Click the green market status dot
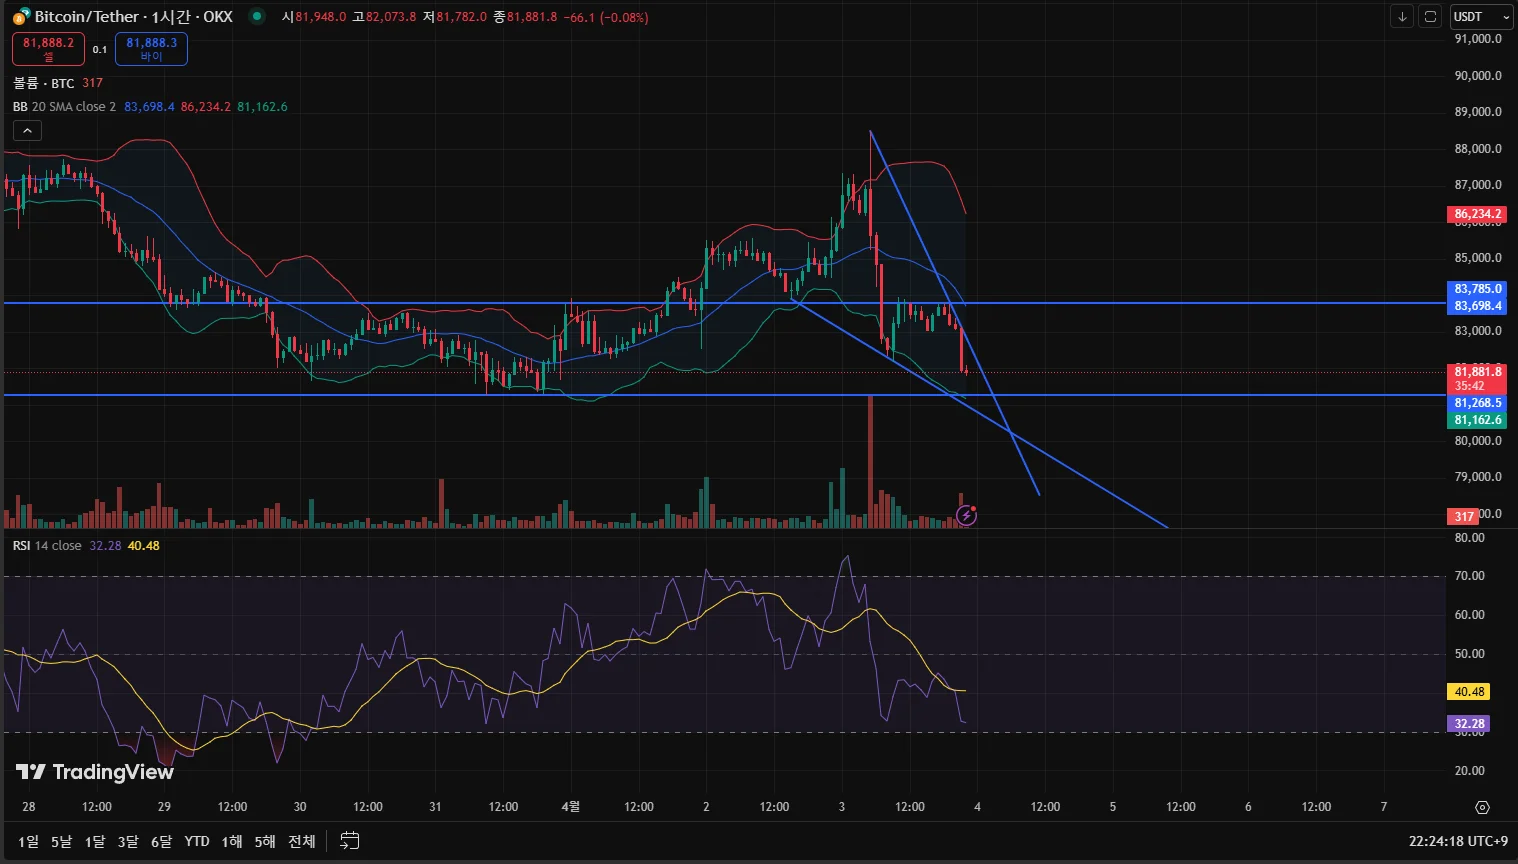 257,16
